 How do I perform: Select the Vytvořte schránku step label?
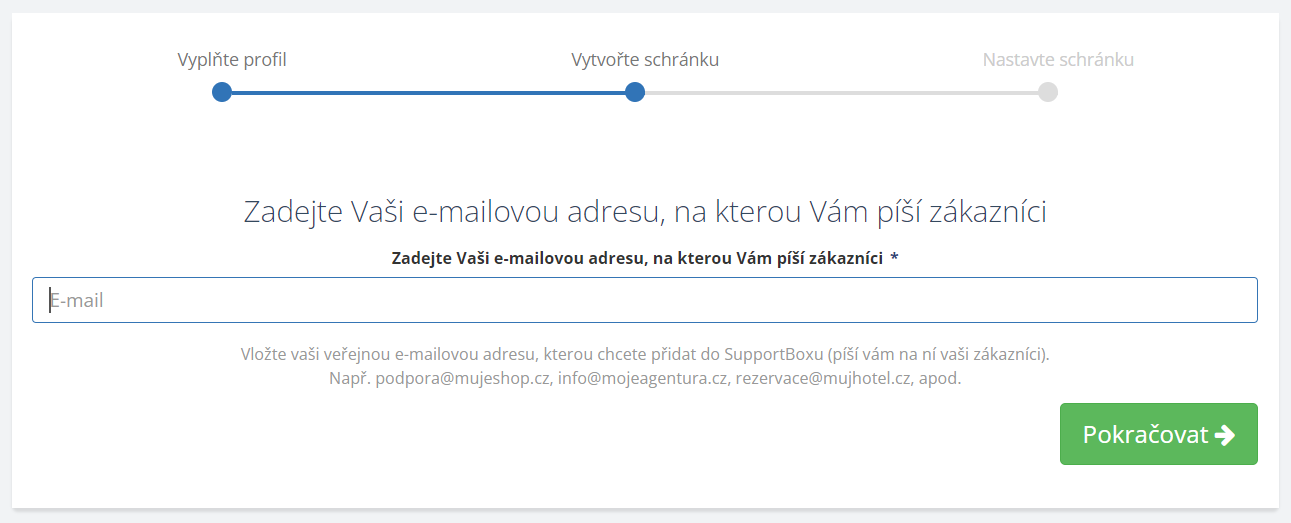[645, 60]
